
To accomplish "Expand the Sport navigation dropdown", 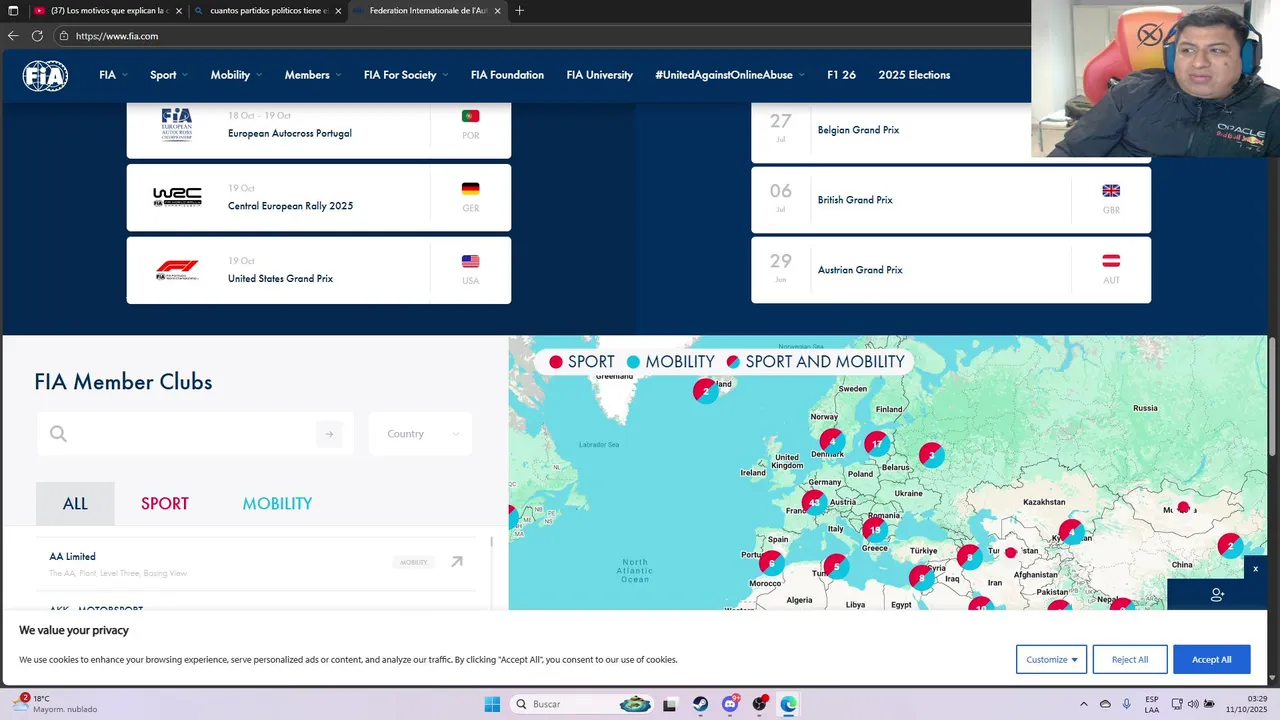I will click(169, 75).
